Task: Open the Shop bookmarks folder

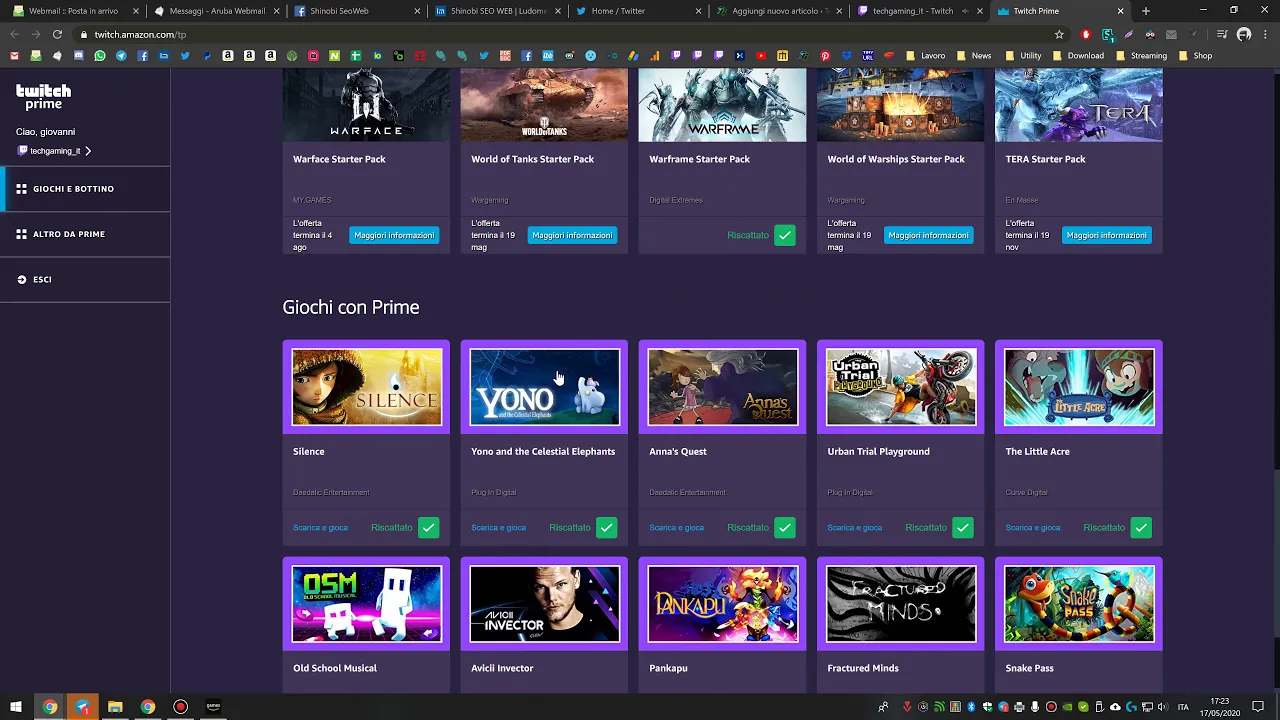Action: pos(1196,56)
